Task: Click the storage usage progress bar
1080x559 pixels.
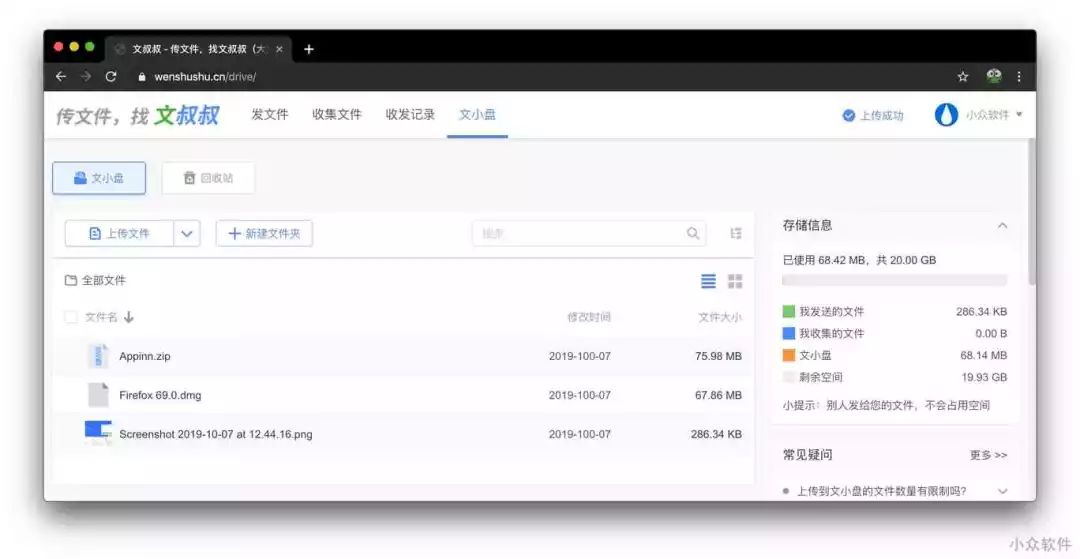Action: [894, 281]
